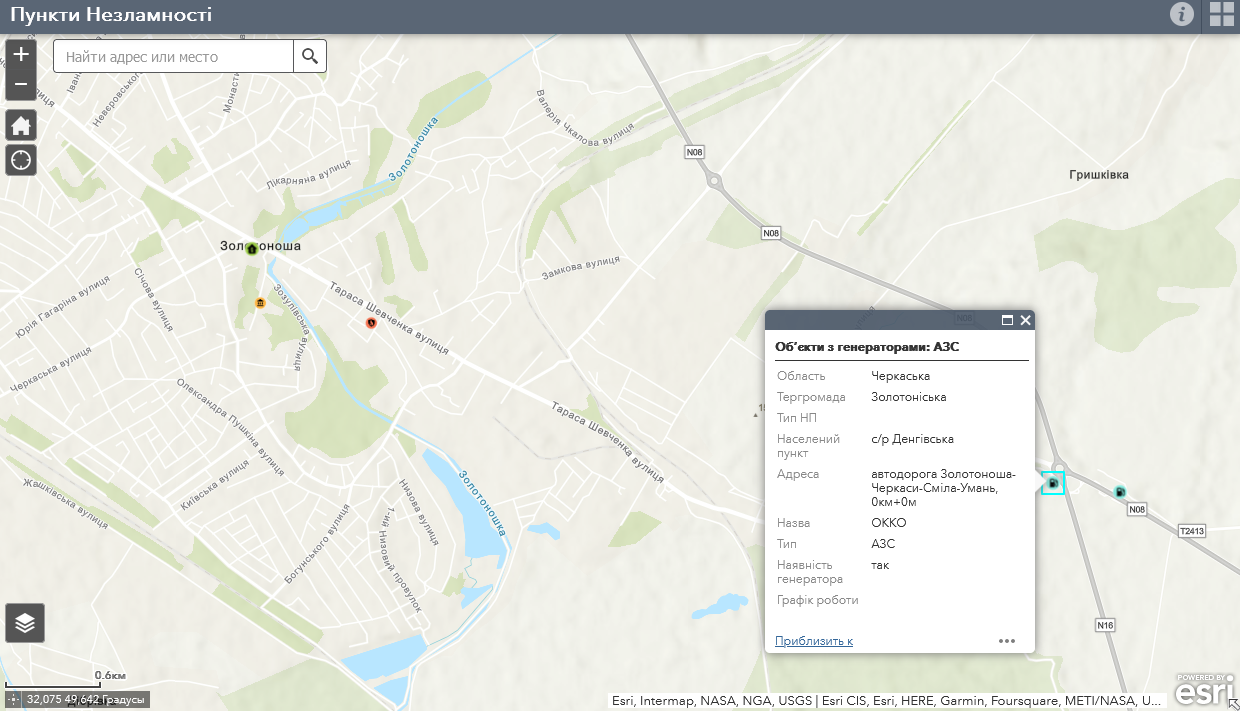Image resolution: width=1240 pixels, height=711 pixels.
Task: Click the name value 'ОККО'
Action: point(888,523)
